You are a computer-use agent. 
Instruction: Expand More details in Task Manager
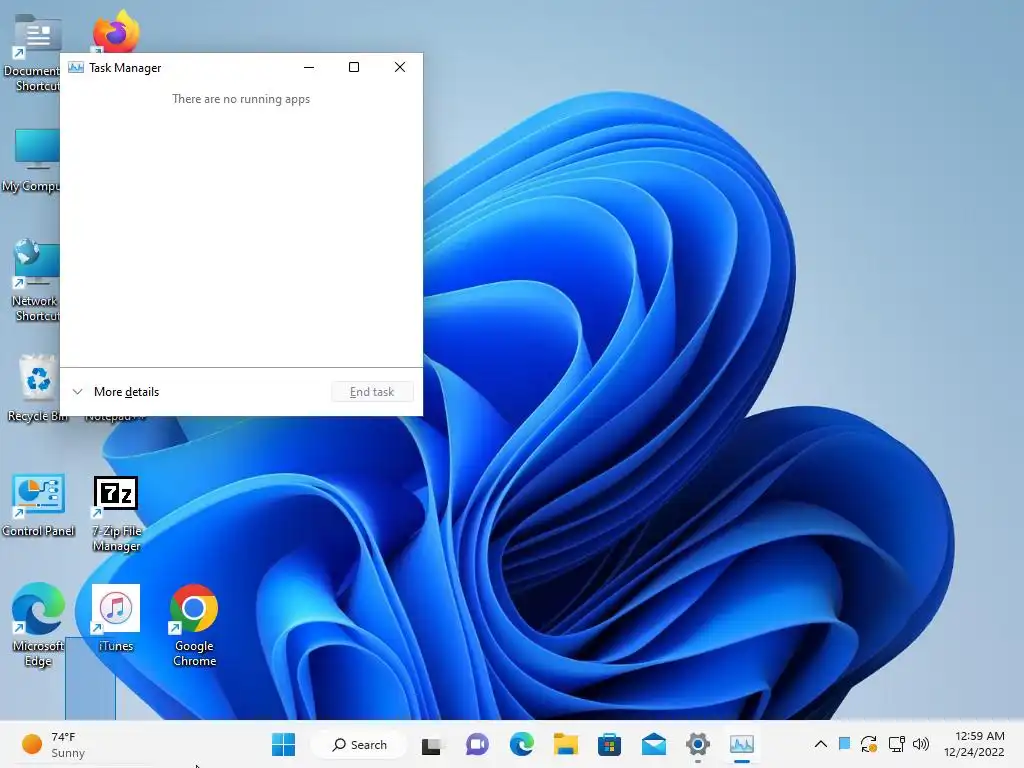pos(116,392)
